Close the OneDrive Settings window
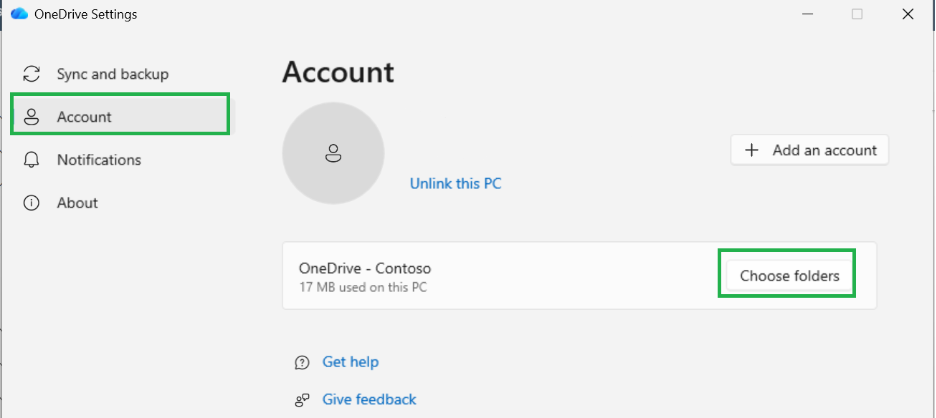The image size is (936, 418). pos(908,14)
